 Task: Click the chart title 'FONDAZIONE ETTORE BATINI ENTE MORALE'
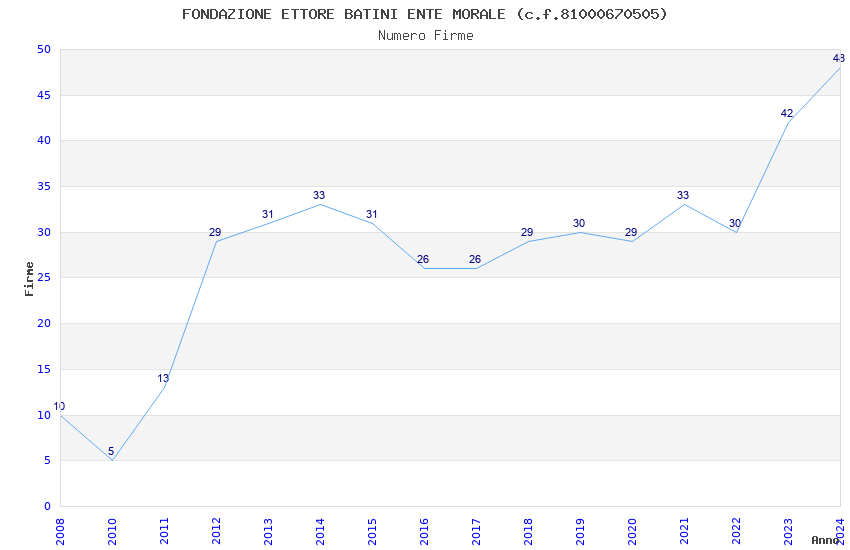[x=344, y=14]
